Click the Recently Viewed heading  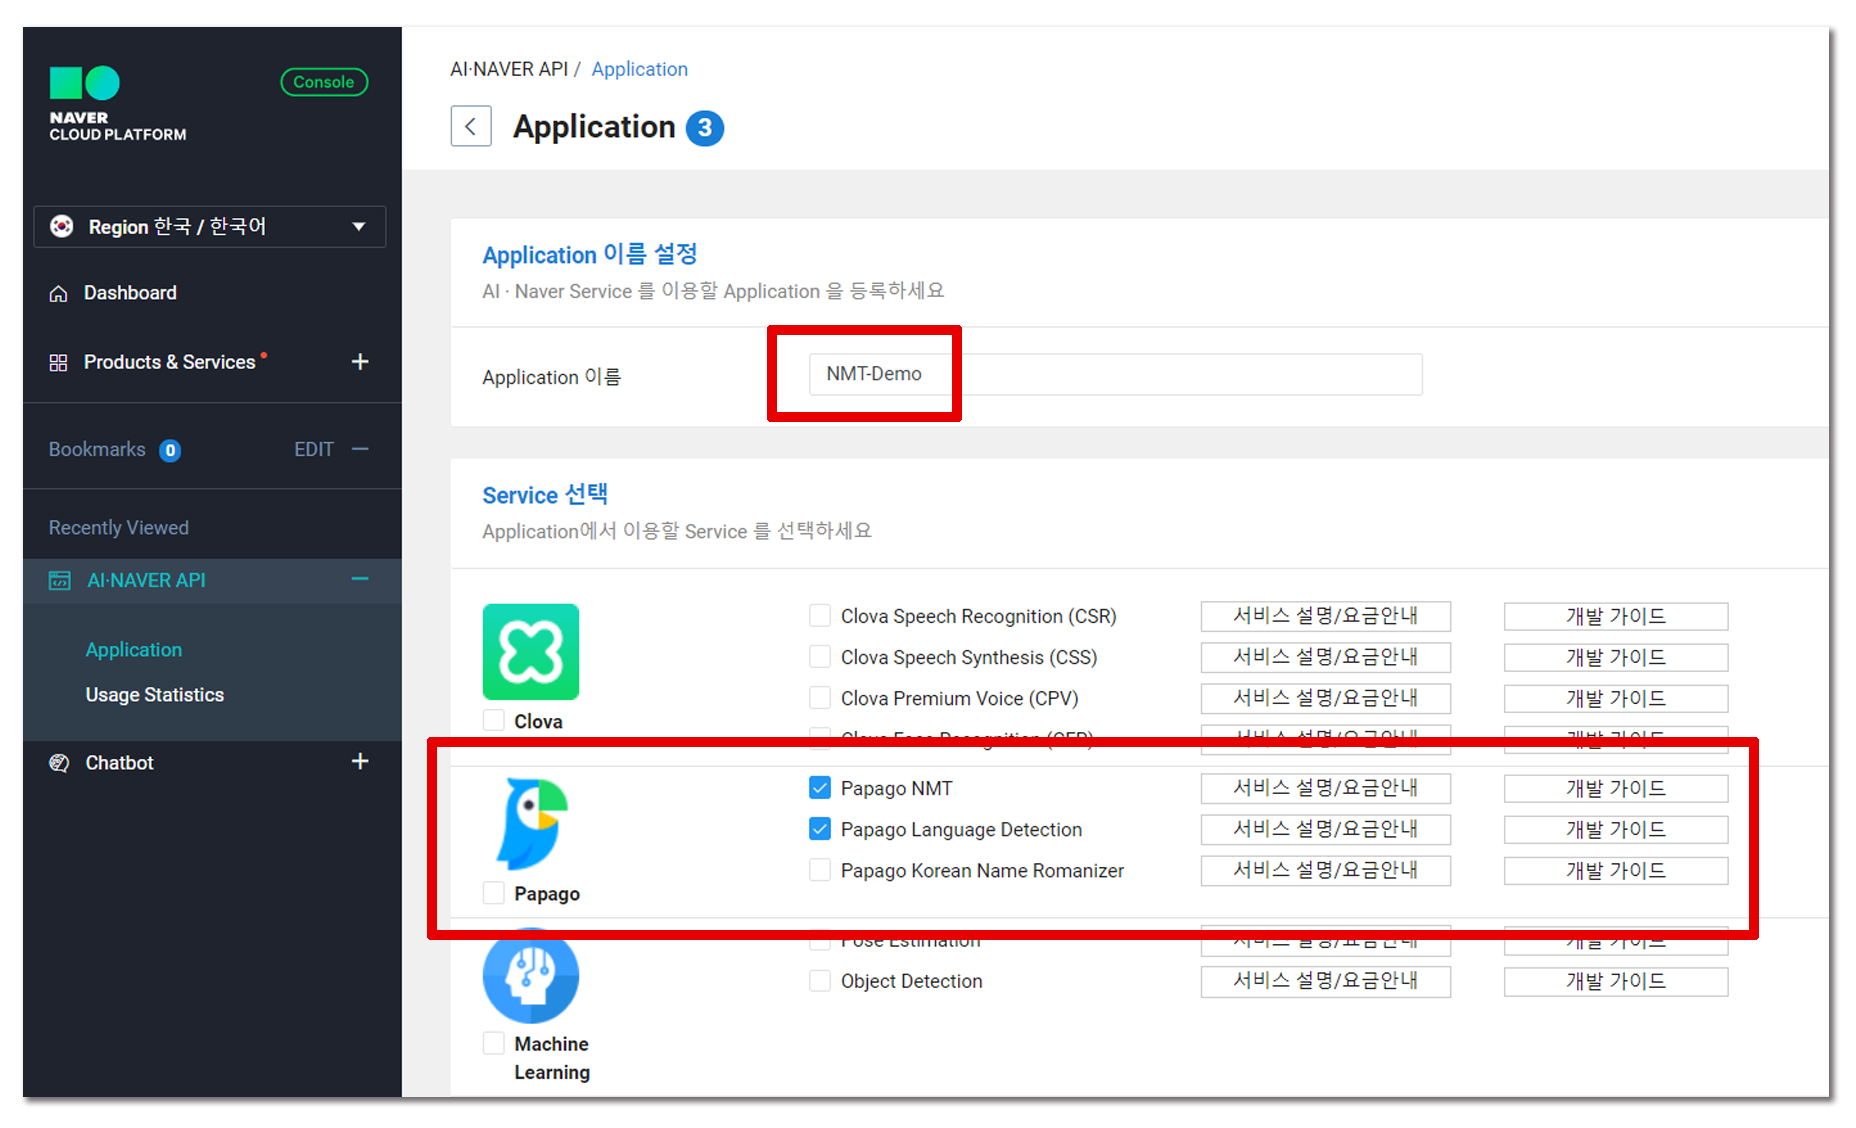119,528
